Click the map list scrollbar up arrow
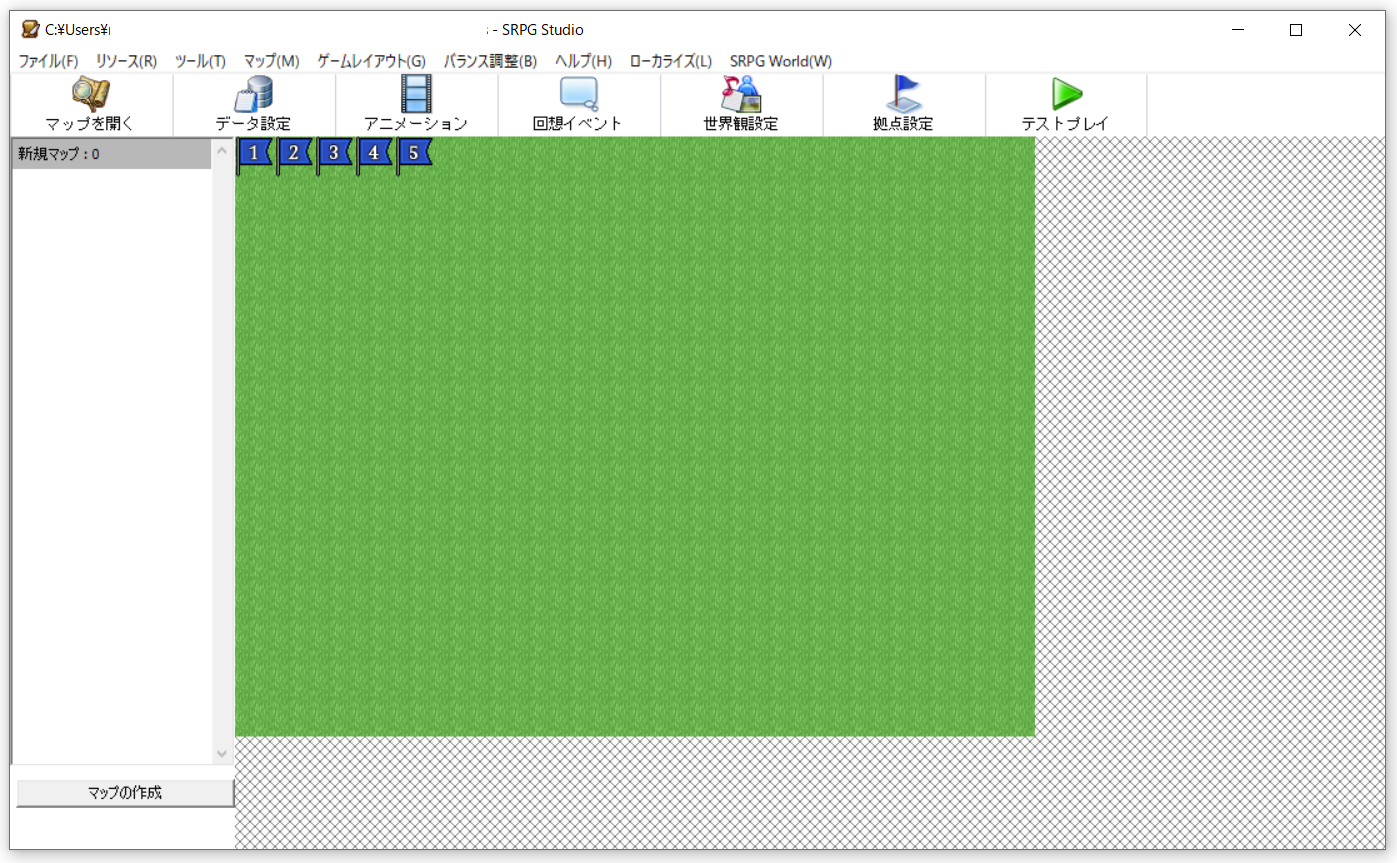 click(x=222, y=151)
